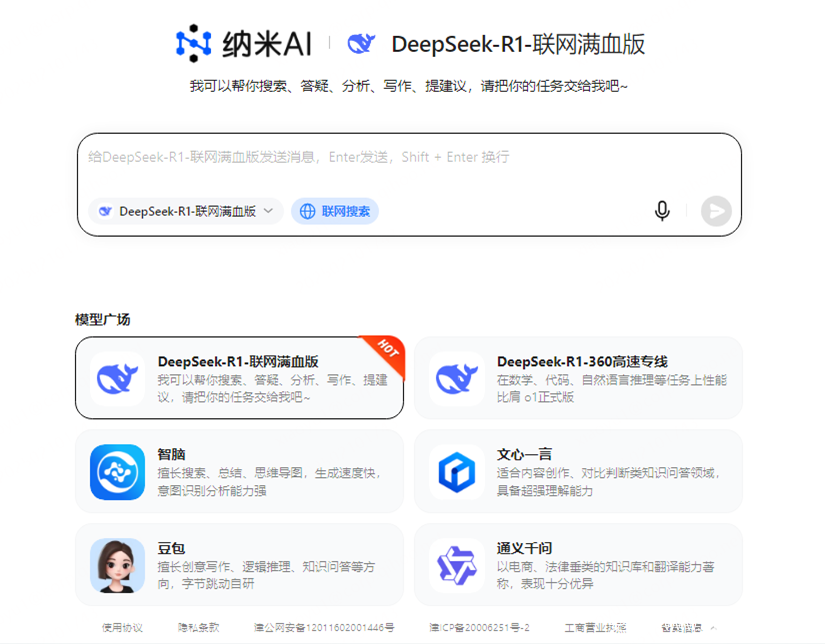The width and height of the screenshot is (825, 644).
Task: Click description 擅长搜索、总结、思维导图 of 智脑
Action: 268,482
